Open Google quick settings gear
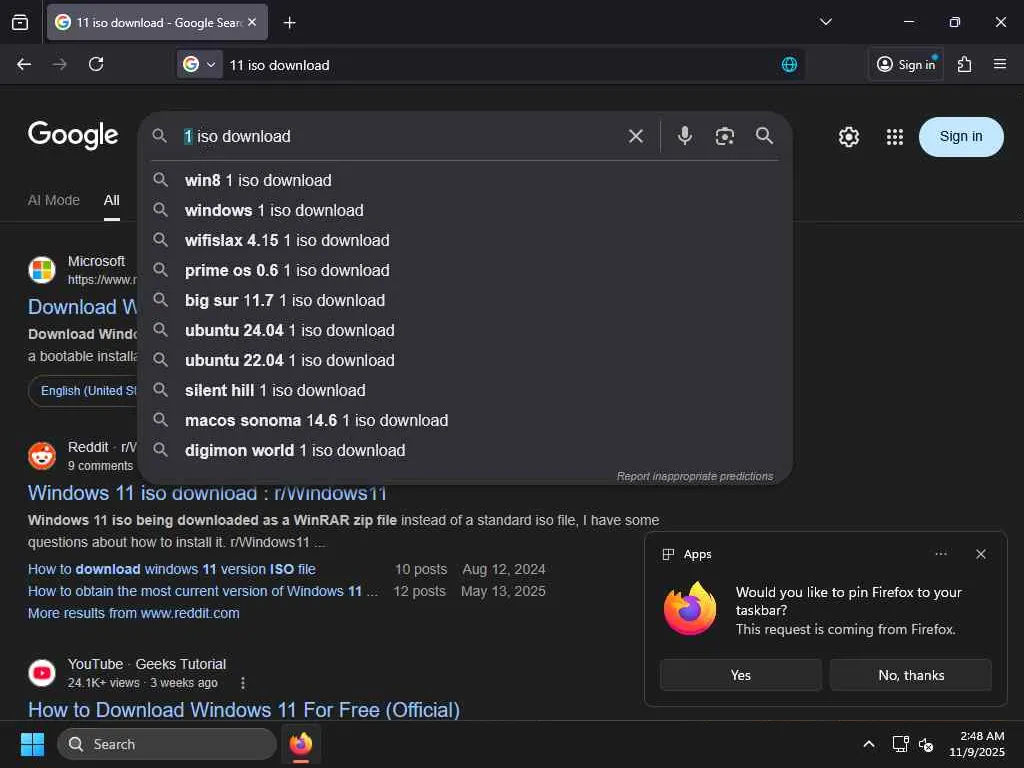The height and width of the screenshot is (768, 1024). coord(848,136)
